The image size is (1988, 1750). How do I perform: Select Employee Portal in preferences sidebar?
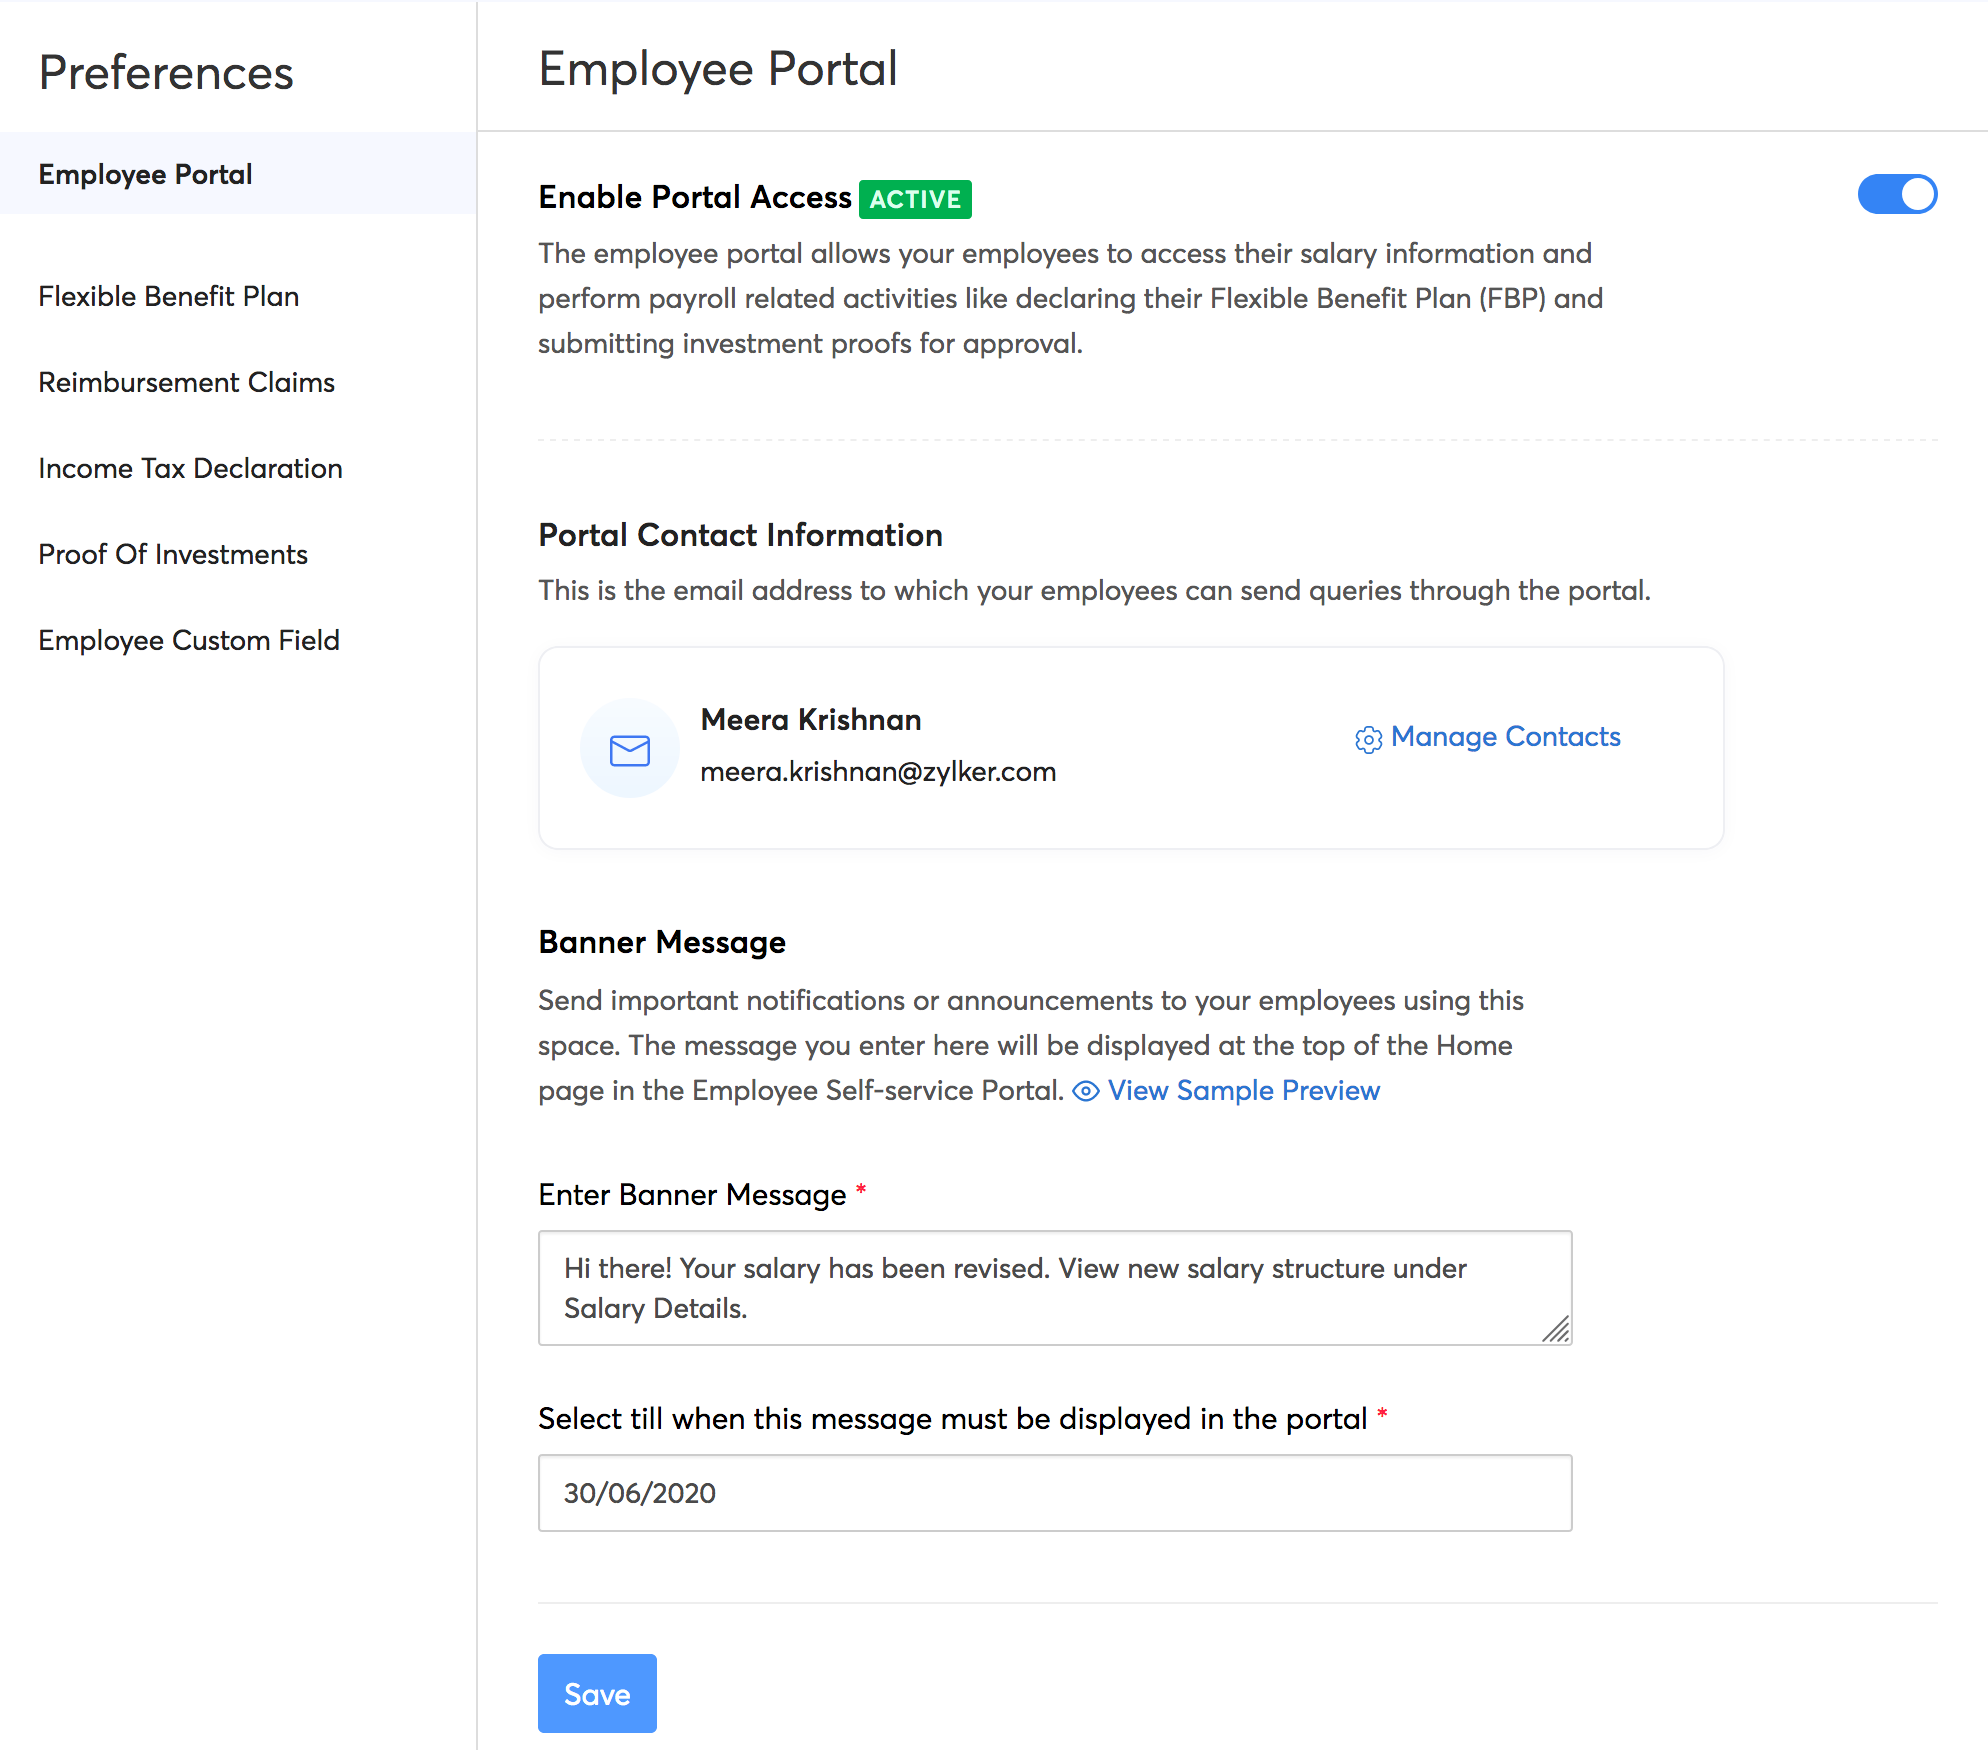coord(145,174)
